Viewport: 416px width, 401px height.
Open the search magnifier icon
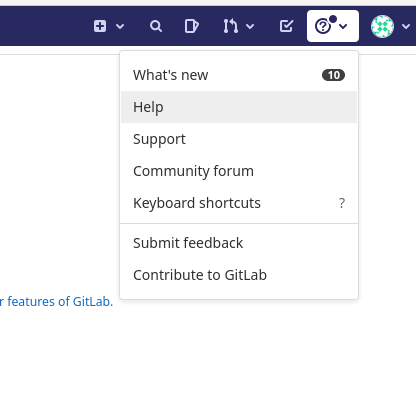156,26
